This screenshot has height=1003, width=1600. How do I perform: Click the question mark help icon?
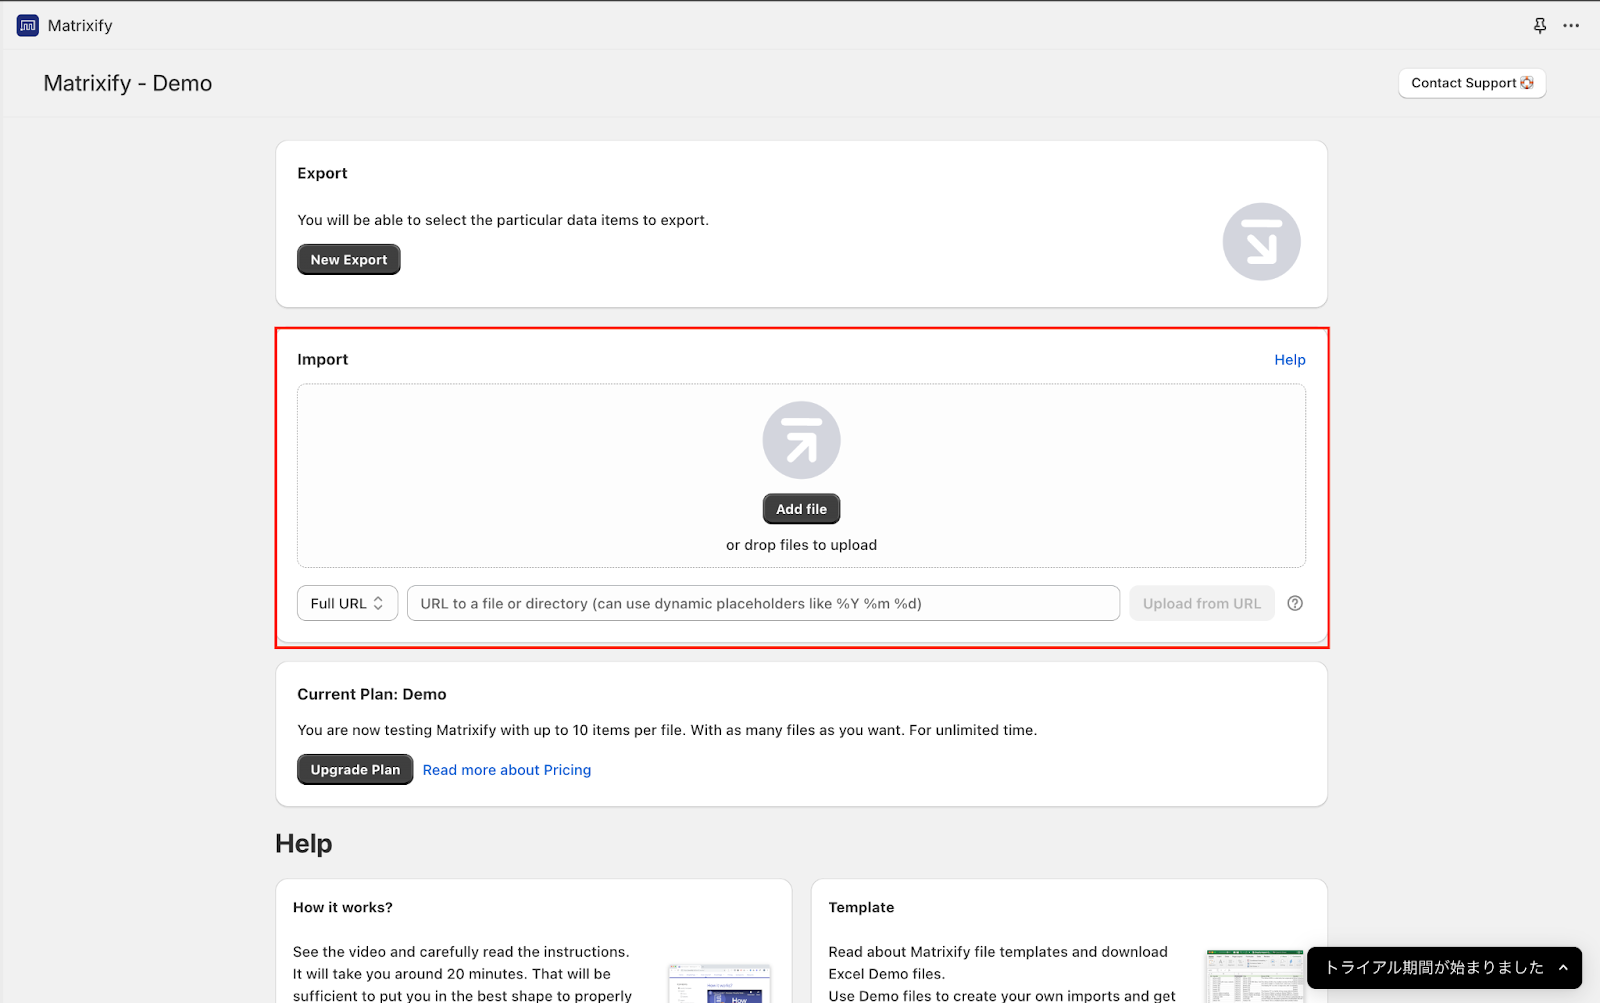pos(1295,603)
